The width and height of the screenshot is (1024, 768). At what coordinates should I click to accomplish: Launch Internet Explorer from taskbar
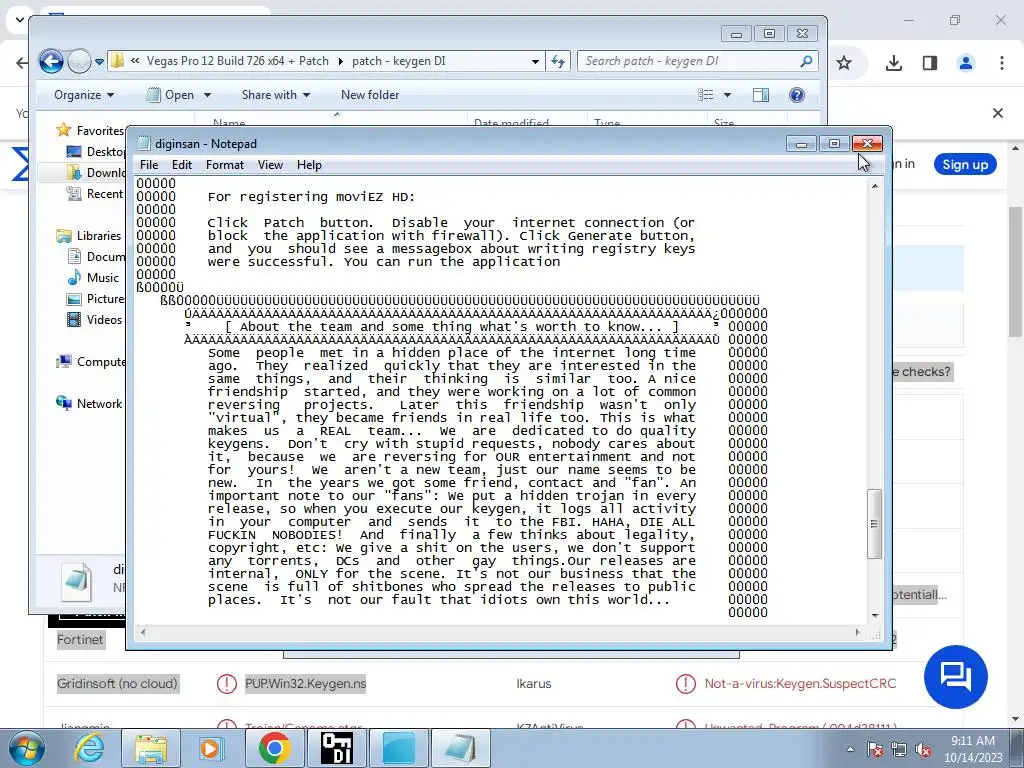click(89, 748)
